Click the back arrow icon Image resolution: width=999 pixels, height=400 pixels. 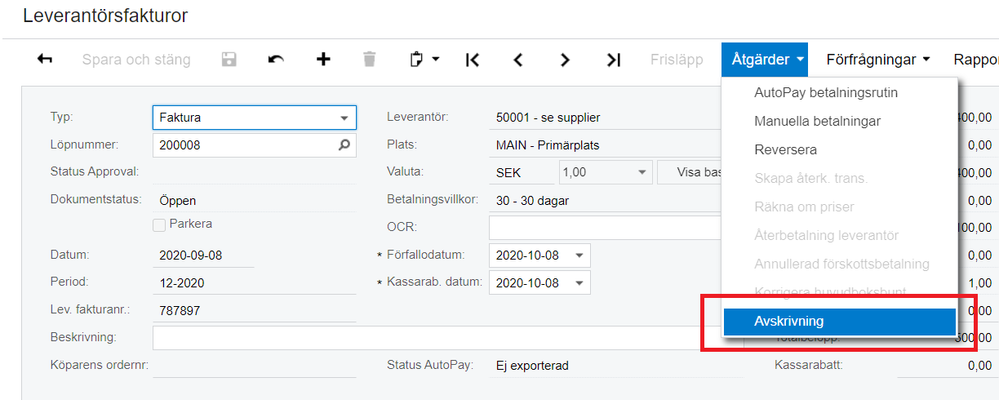[x=45, y=59]
